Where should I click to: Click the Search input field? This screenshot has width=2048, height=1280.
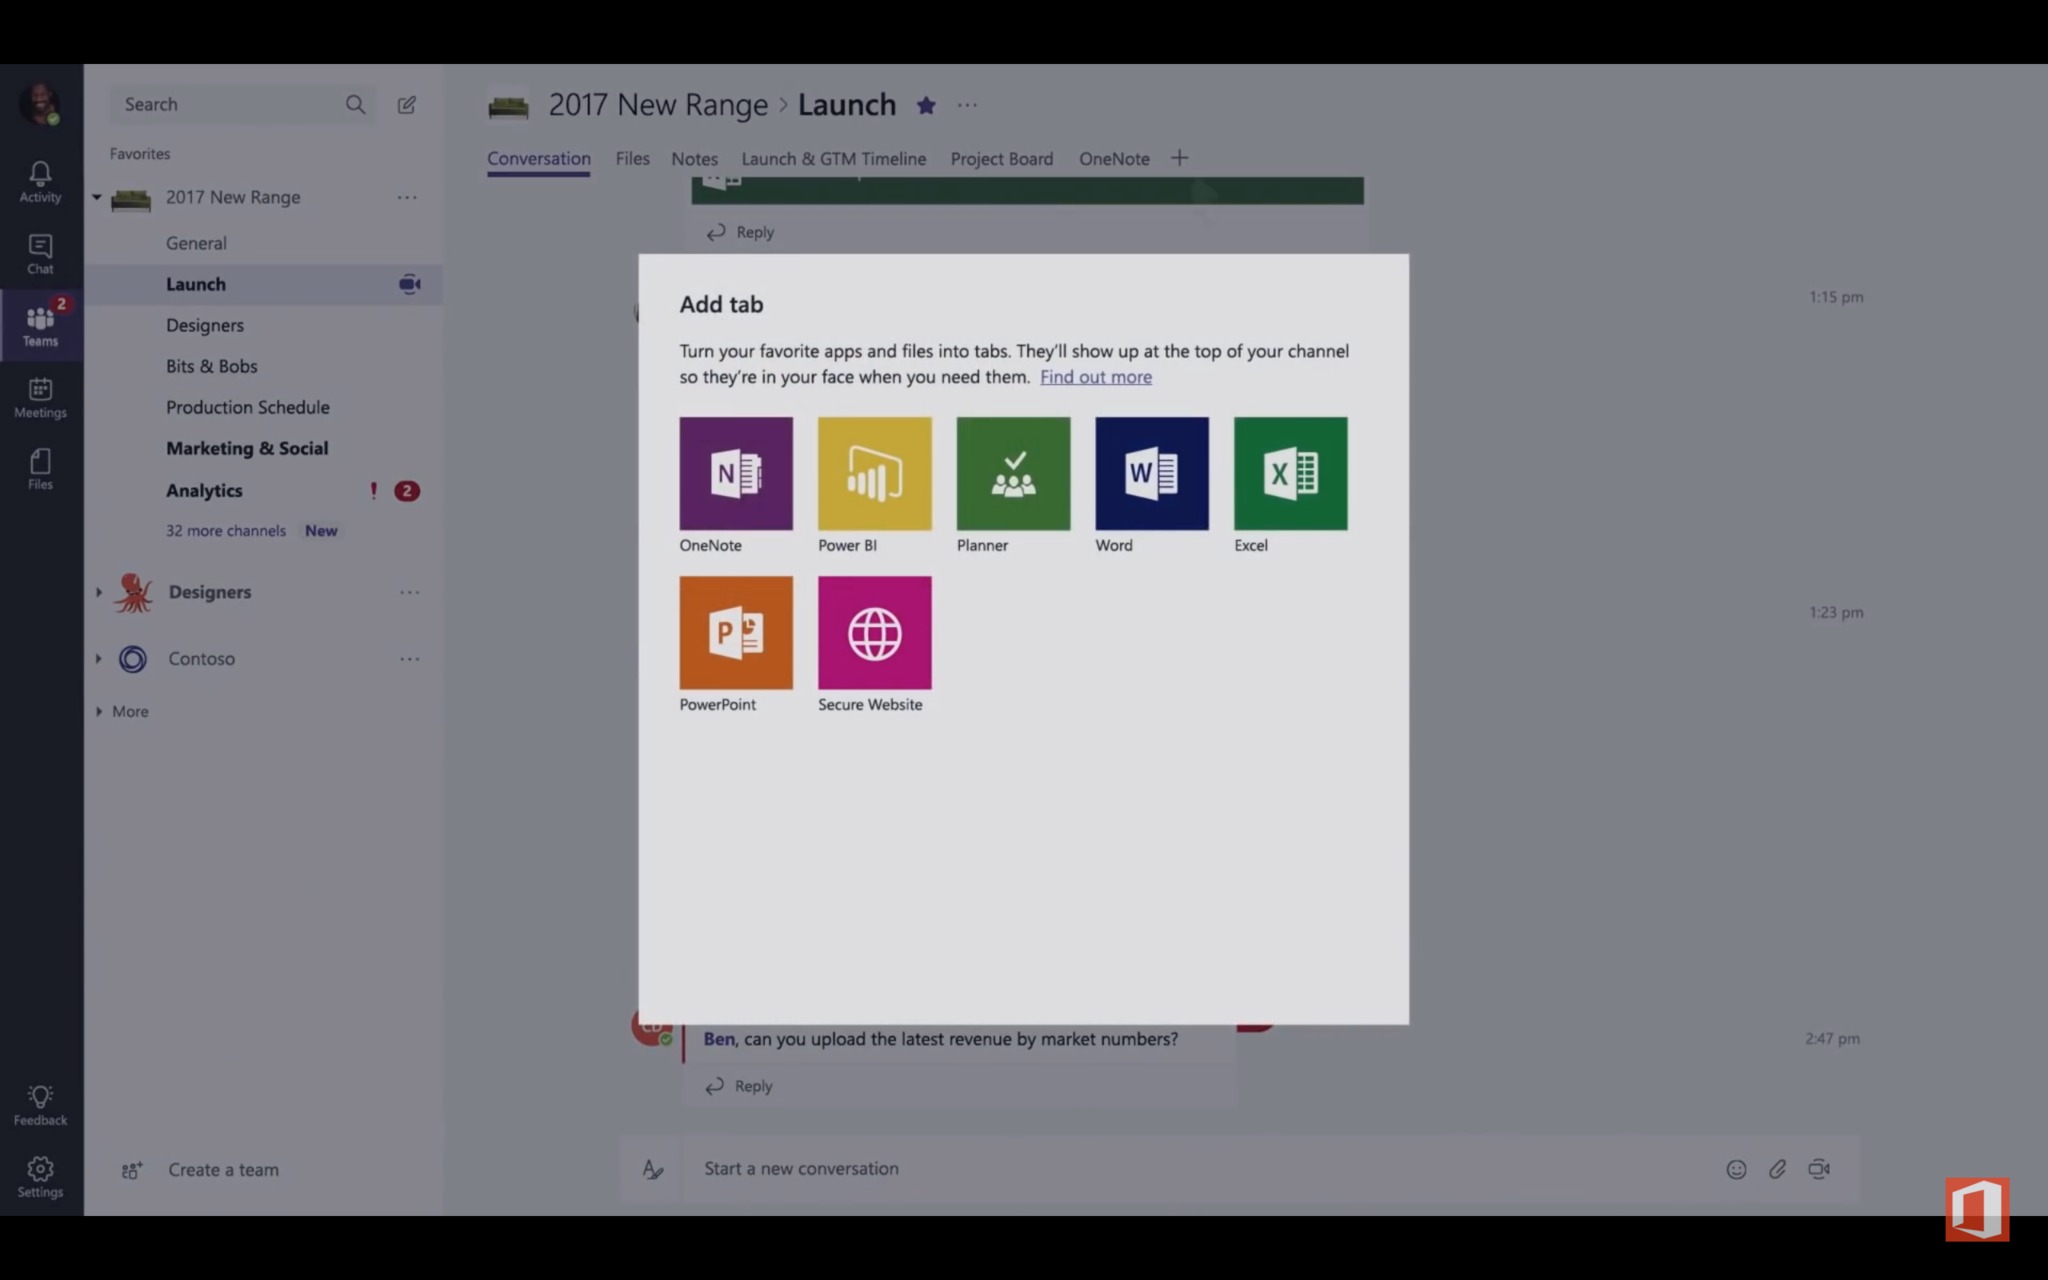click(x=230, y=105)
